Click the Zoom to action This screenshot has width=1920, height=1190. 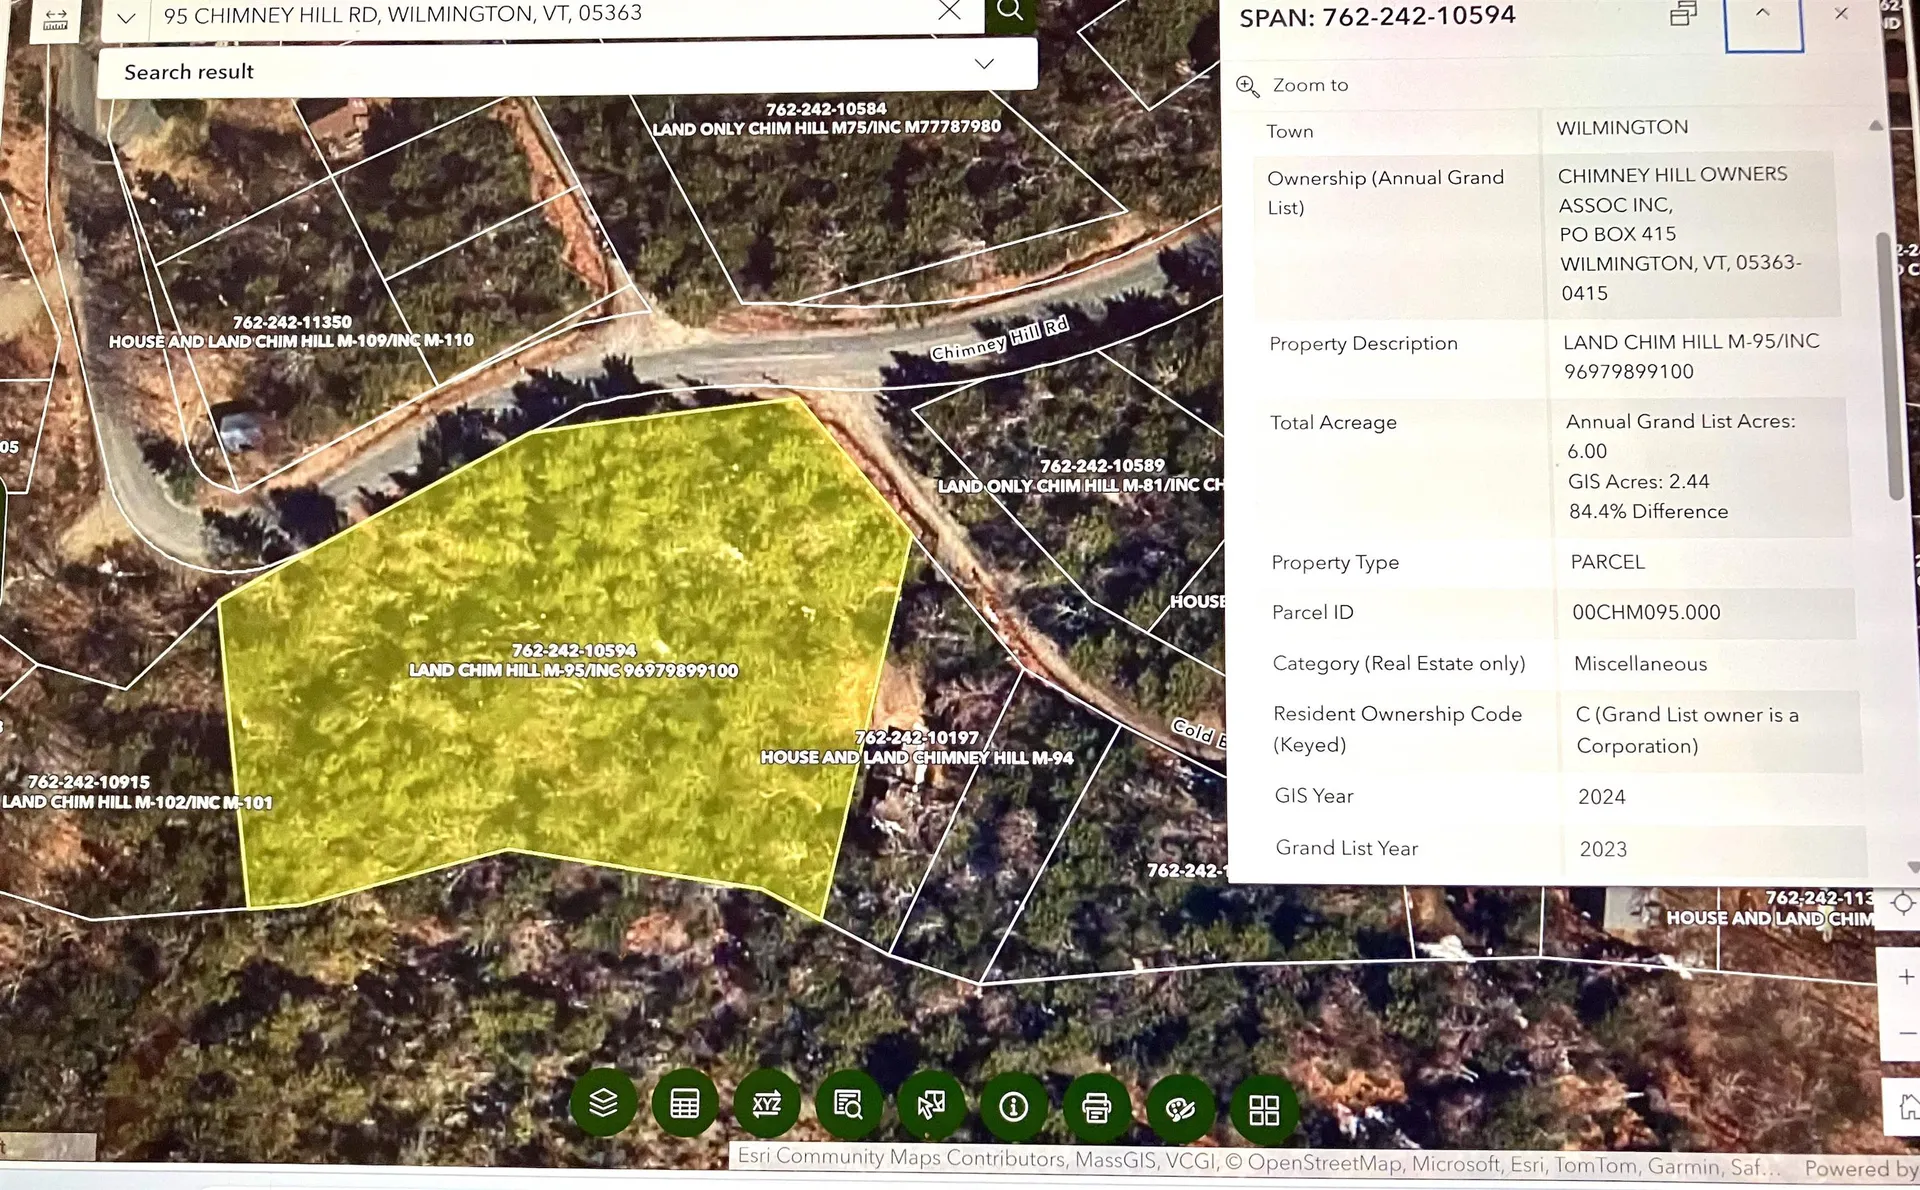coord(1309,86)
